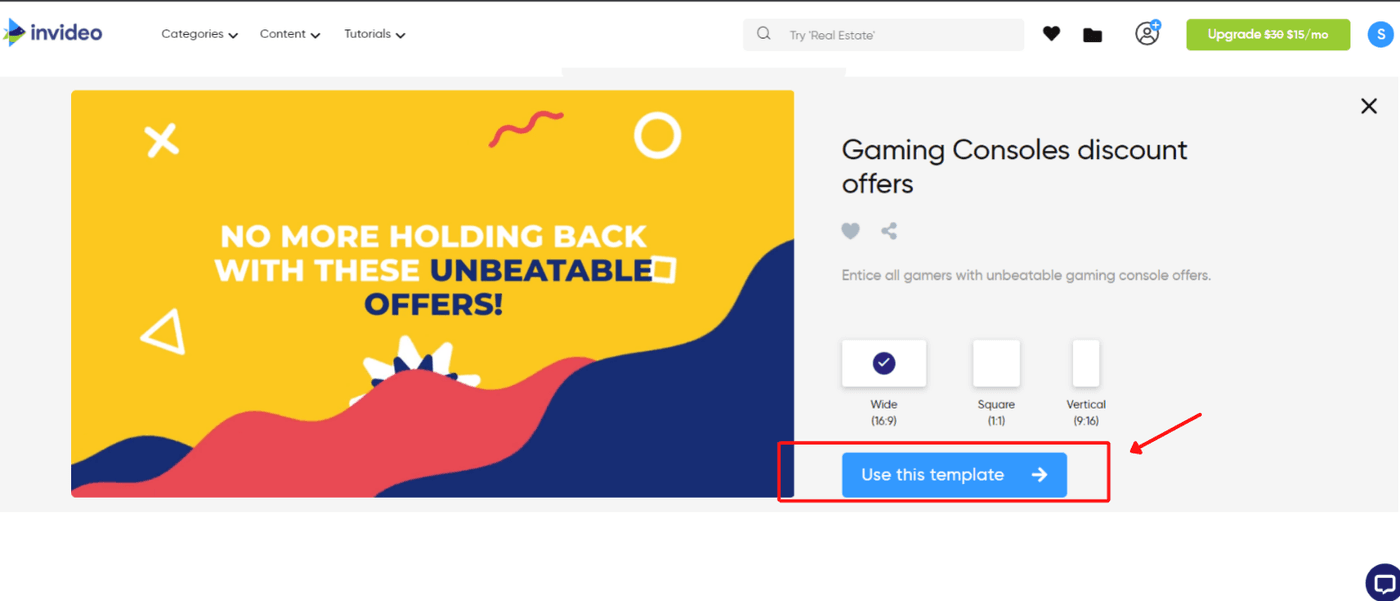
Task: Open the projects folder icon
Action: 1092,35
